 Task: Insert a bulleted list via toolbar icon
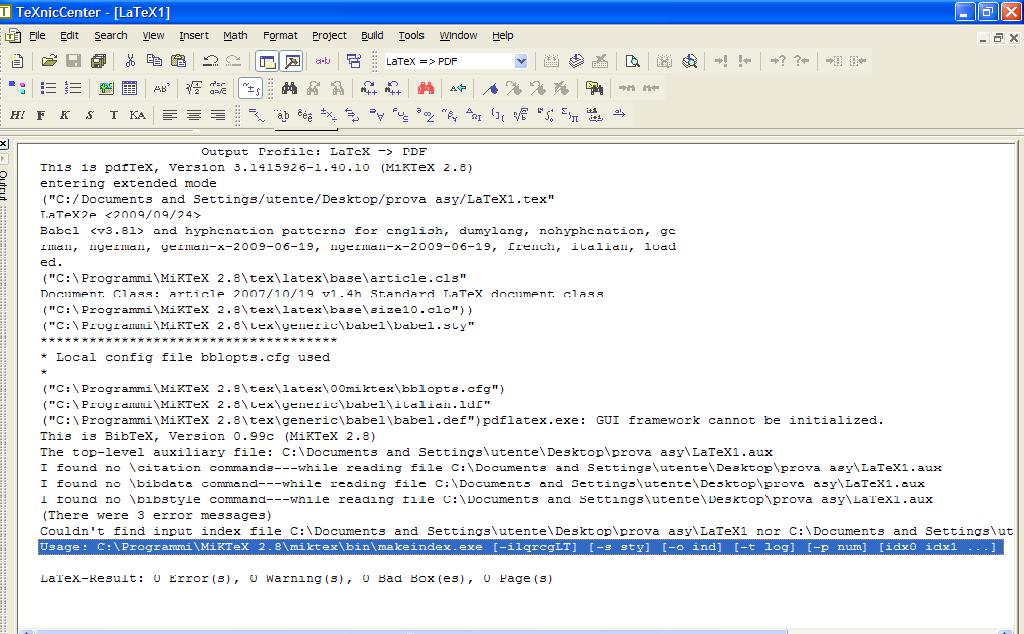48,89
